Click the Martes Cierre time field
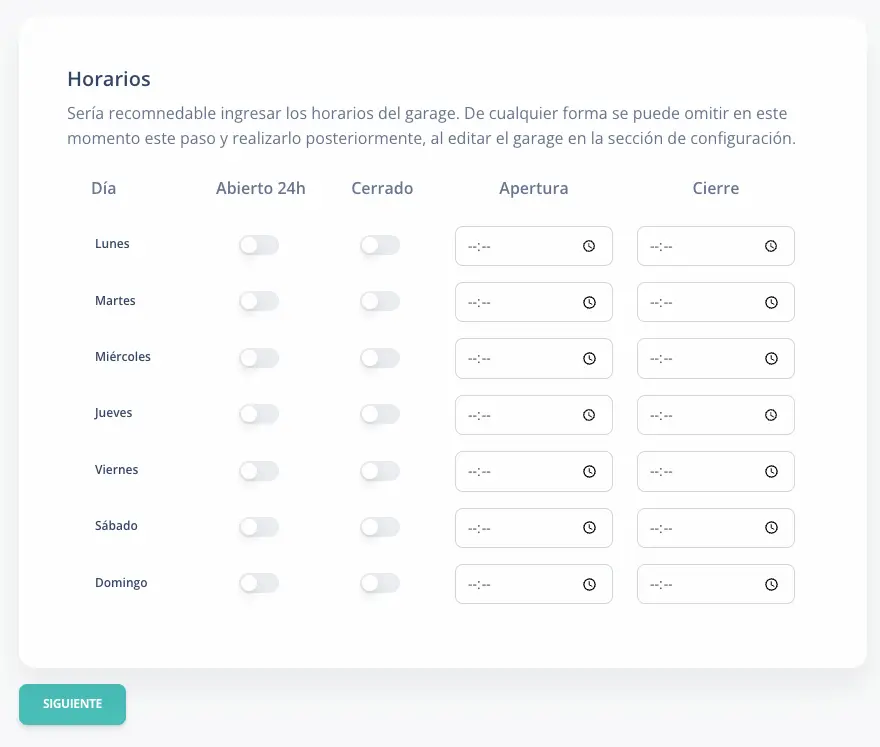 tap(700, 302)
